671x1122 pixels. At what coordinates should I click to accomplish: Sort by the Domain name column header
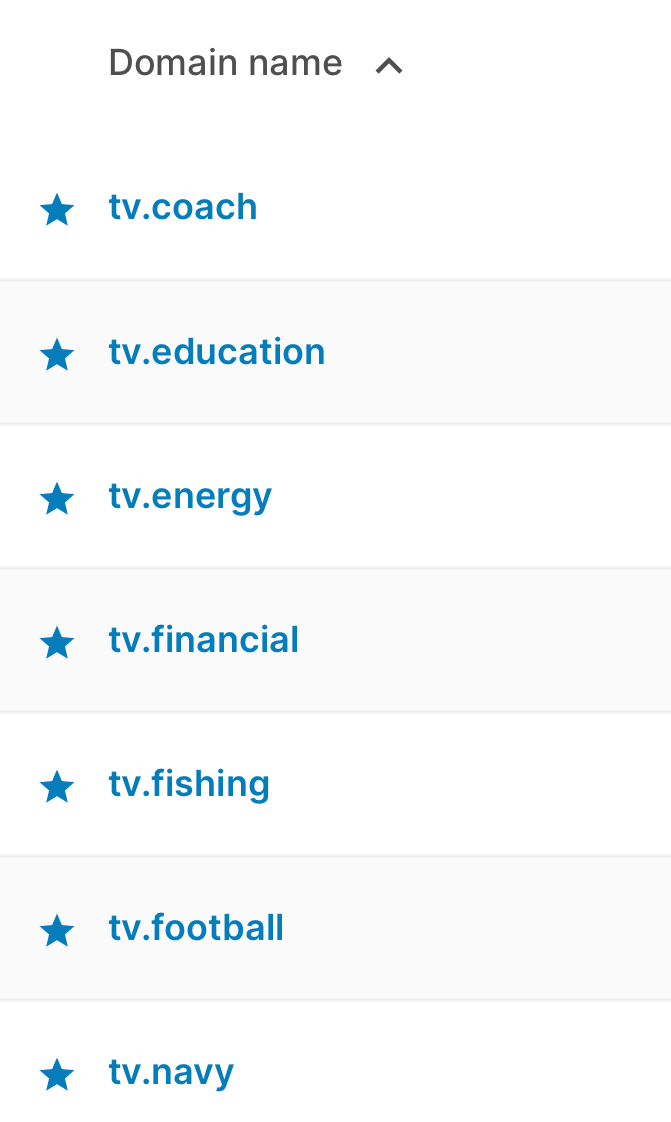(225, 63)
